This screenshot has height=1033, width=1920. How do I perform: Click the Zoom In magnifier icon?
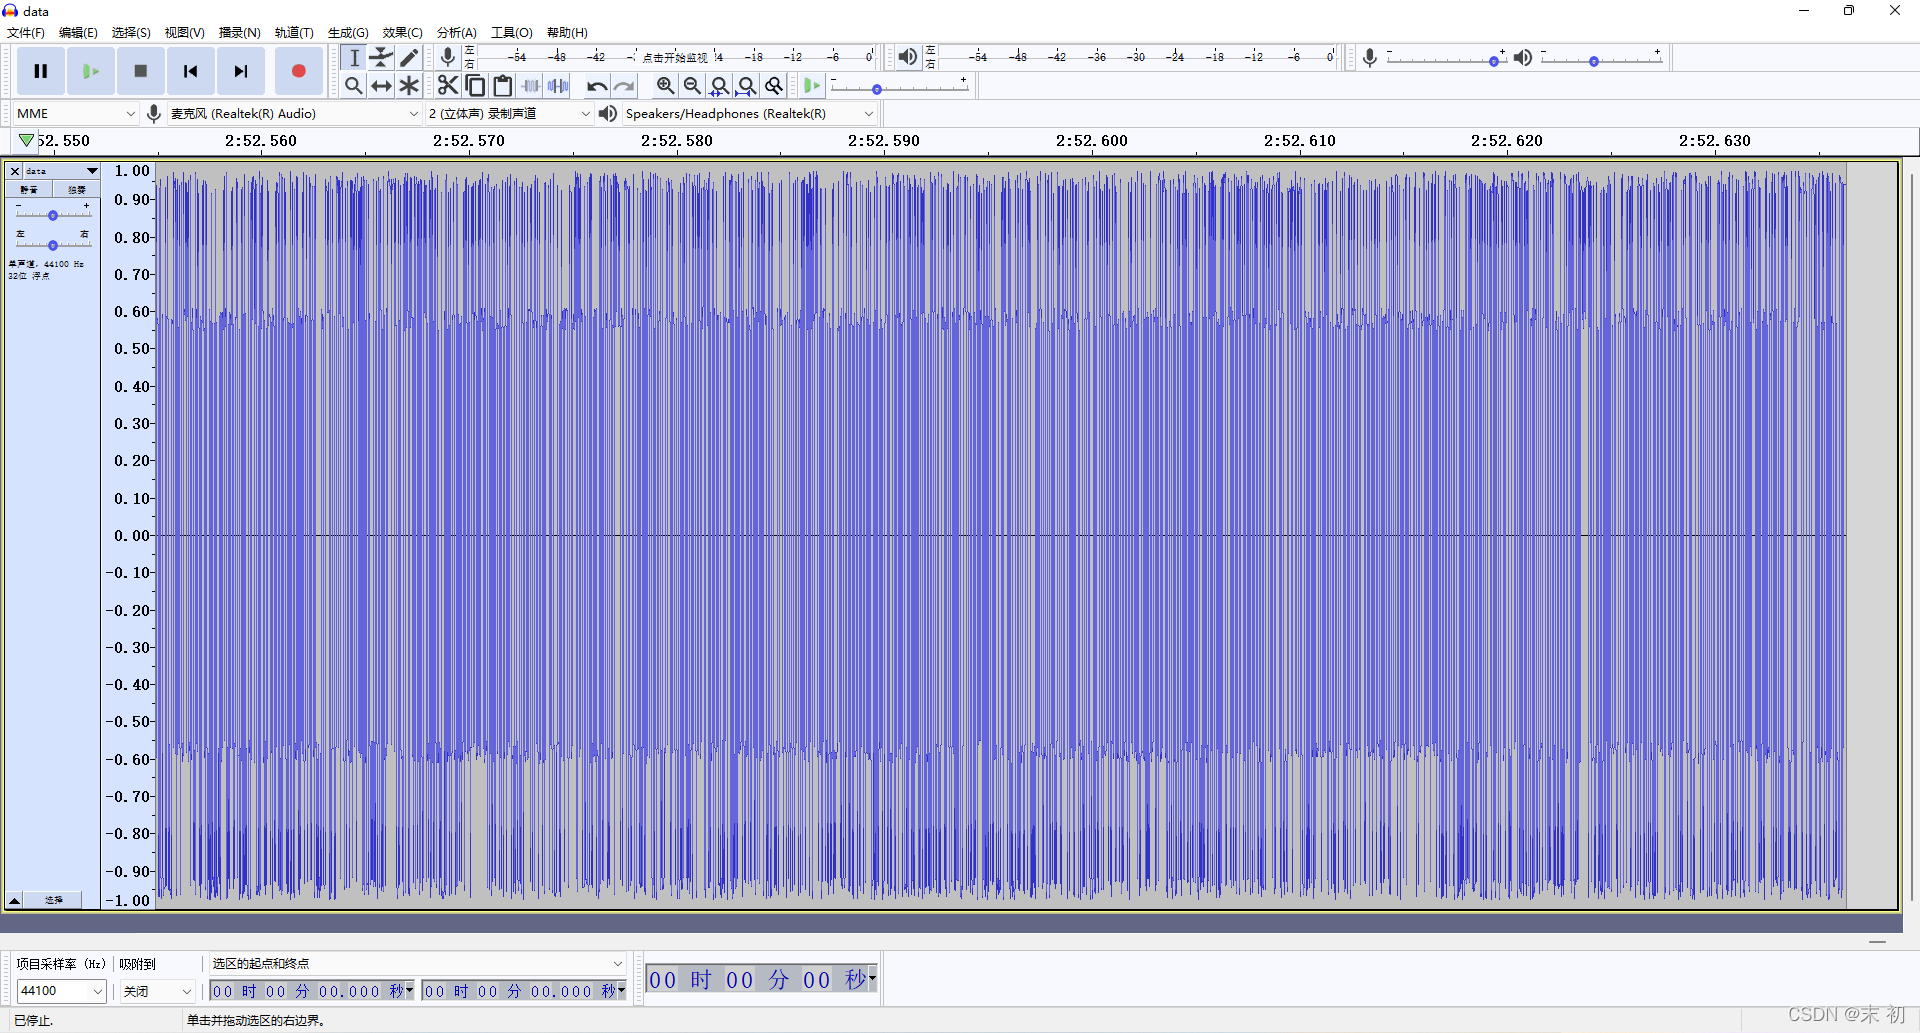[x=665, y=86]
